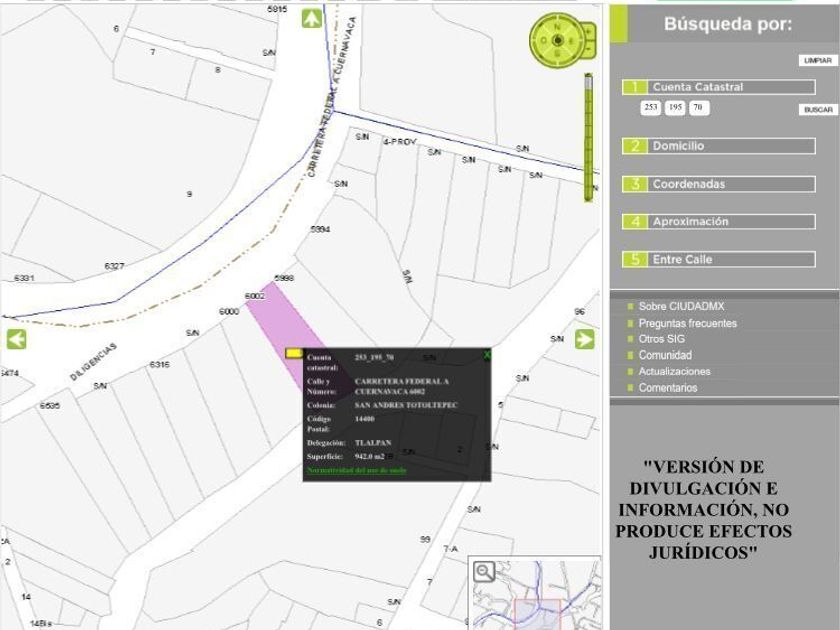The width and height of the screenshot is (840, 630).
Task: Click TLALPAN delegación value in popup
Action: [x=373, y=442]
